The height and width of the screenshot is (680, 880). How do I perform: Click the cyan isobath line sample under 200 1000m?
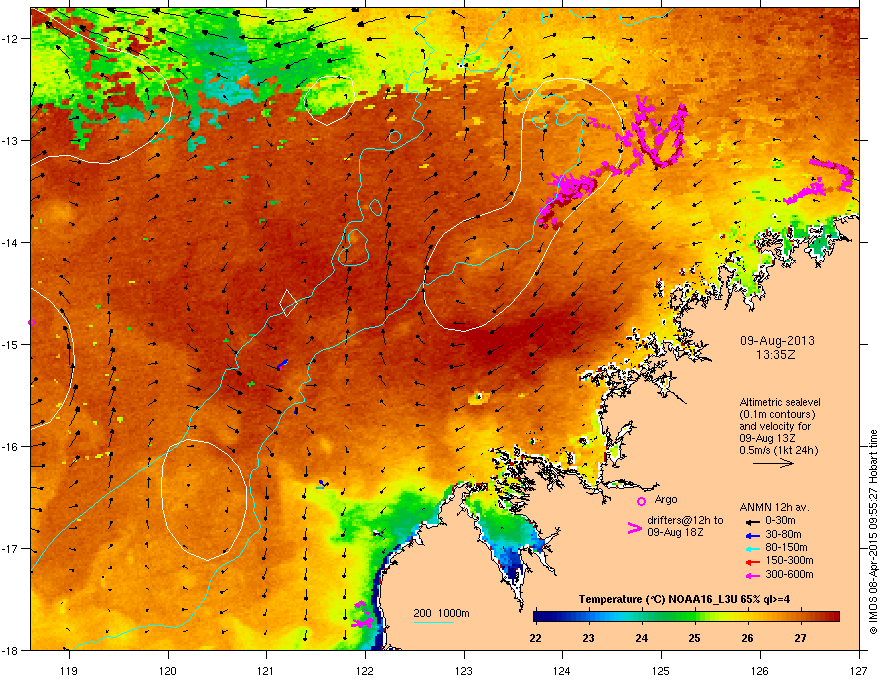[433, 622]
